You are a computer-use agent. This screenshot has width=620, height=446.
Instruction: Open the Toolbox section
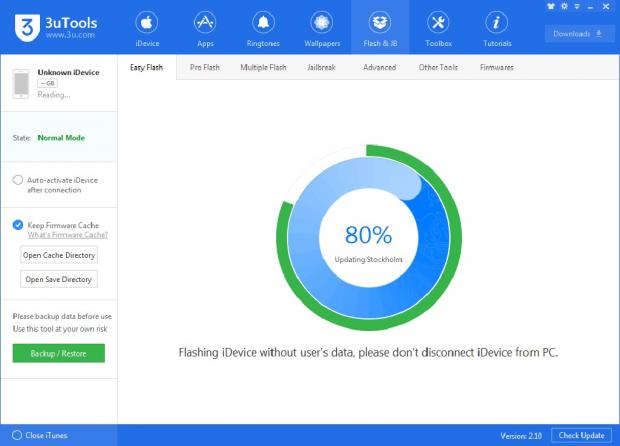[x=439, y=29]
